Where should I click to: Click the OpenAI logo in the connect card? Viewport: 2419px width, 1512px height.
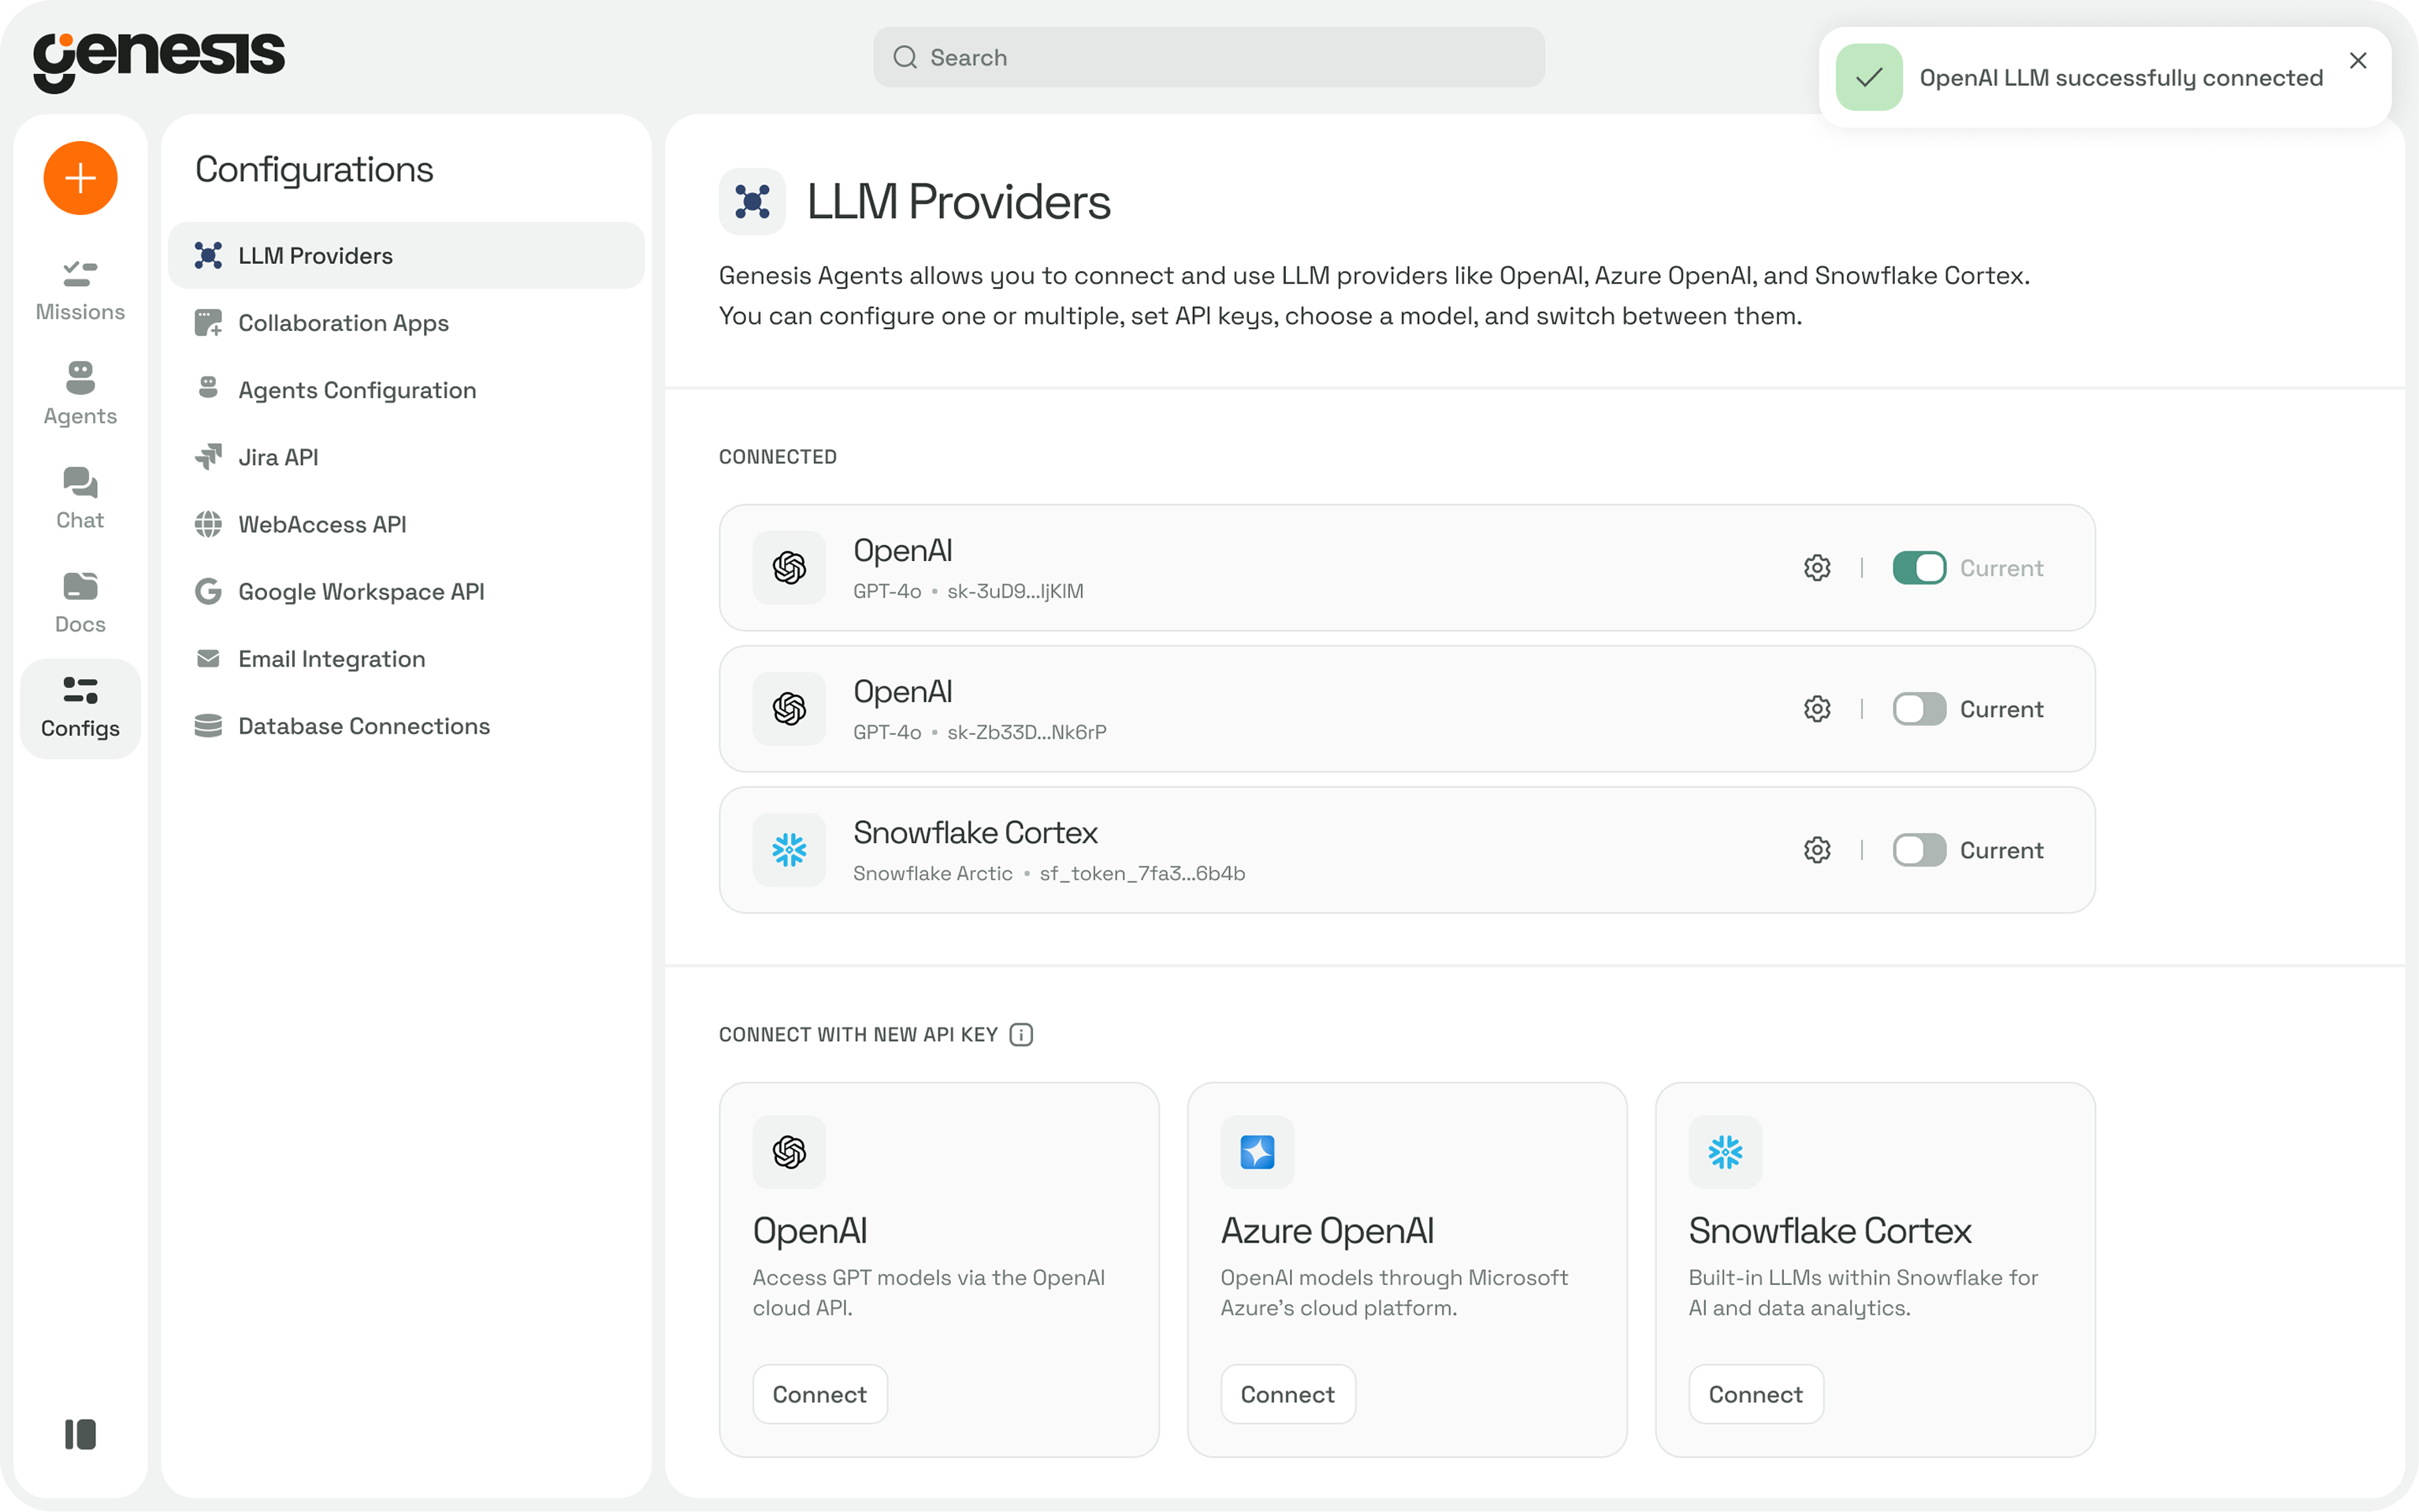click(789, 1152)
